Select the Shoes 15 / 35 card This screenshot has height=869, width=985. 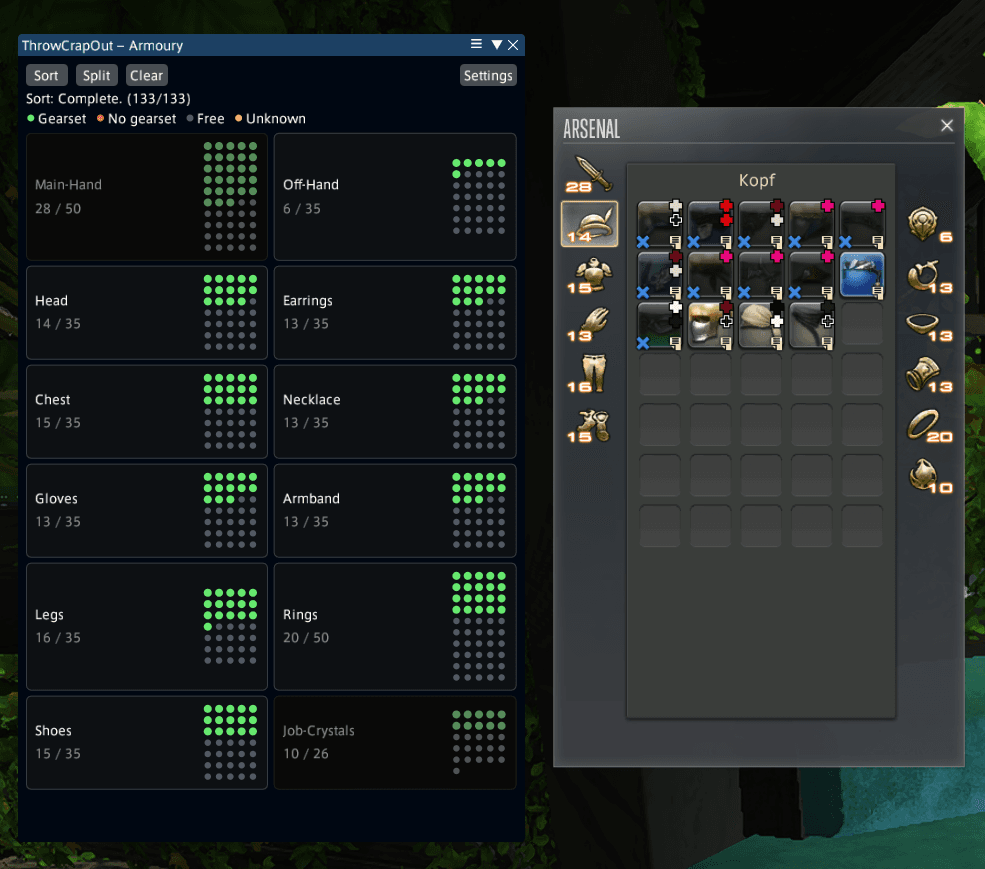pyautogui.click(x=147, y=742)
